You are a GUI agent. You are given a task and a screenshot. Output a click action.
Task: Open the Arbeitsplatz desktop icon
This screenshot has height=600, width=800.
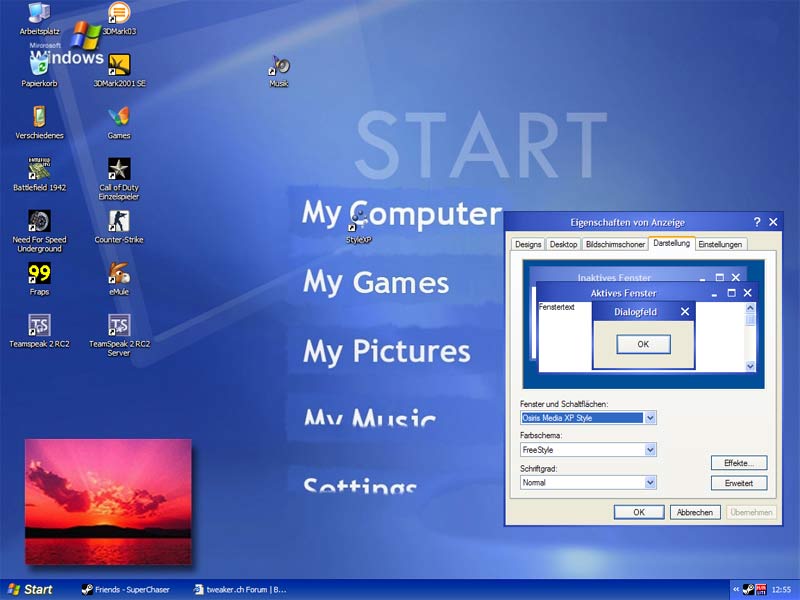tap(39, 14)
